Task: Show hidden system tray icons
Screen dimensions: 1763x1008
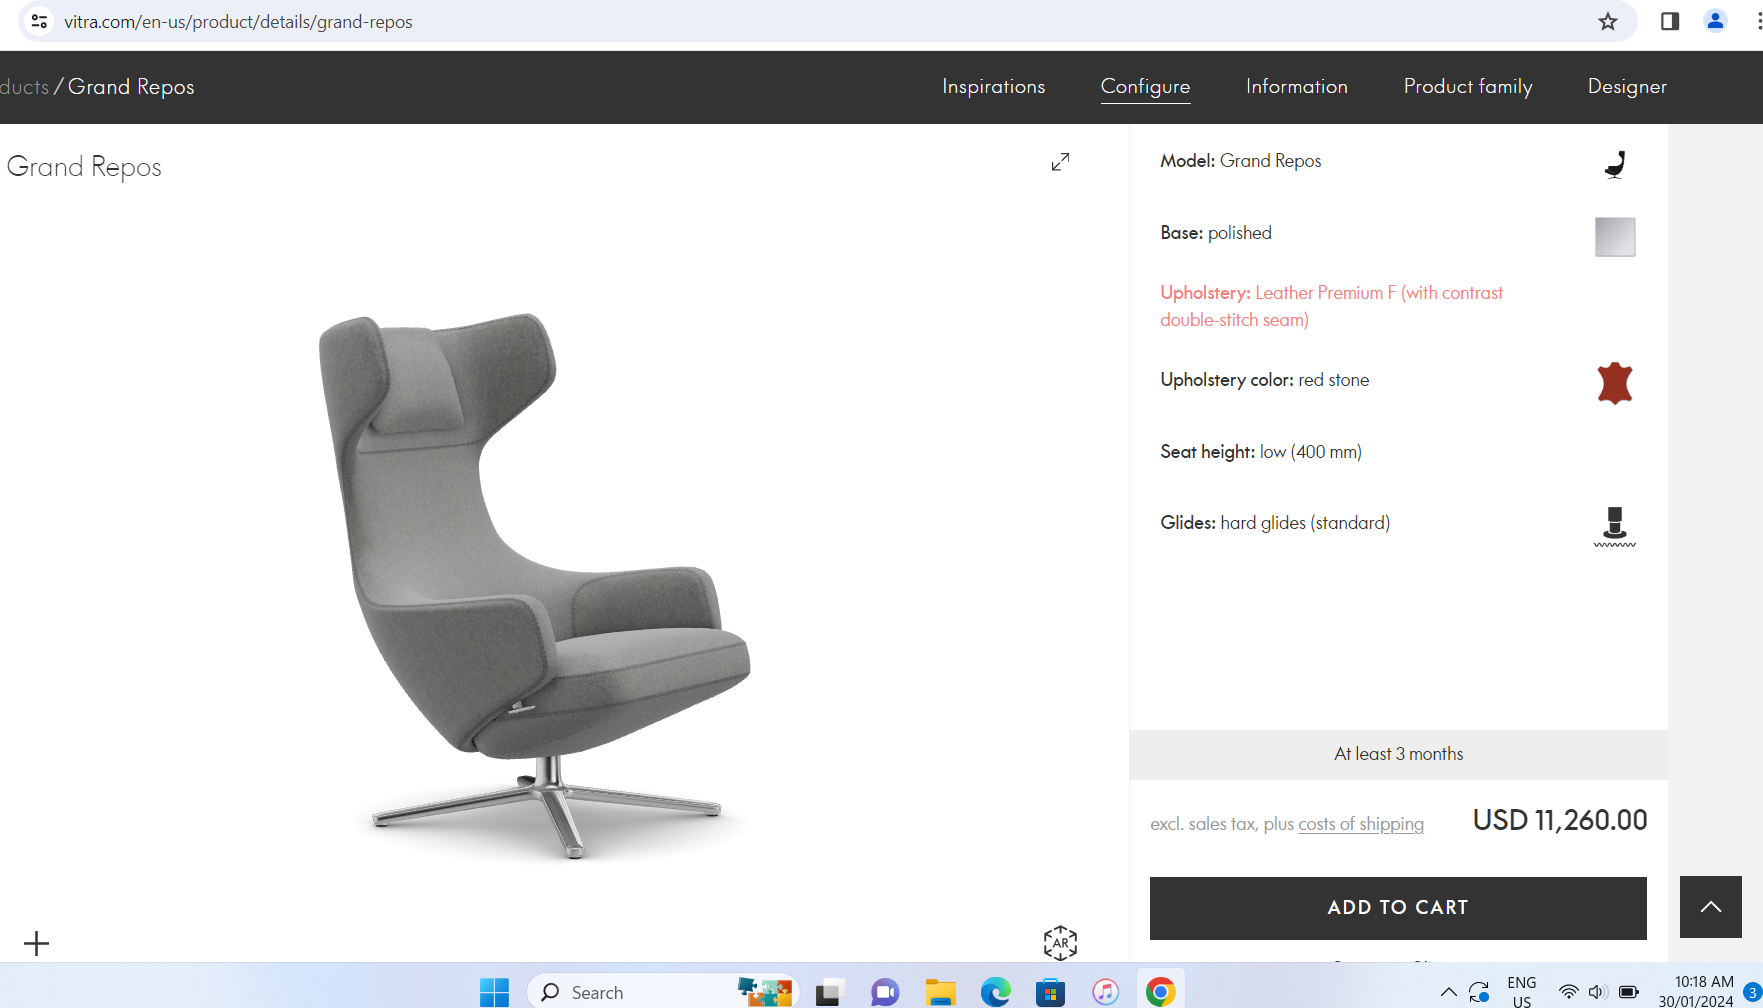Action: point(1448,992)
